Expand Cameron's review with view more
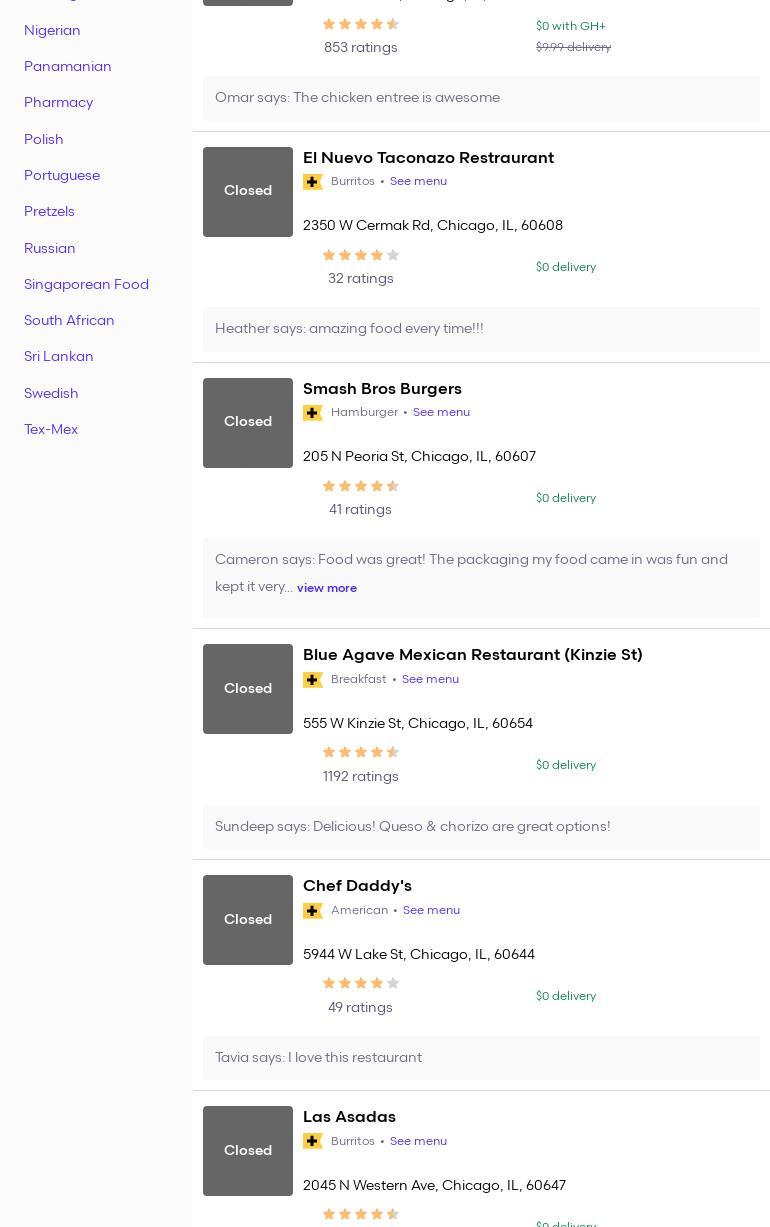 (326, 588)
